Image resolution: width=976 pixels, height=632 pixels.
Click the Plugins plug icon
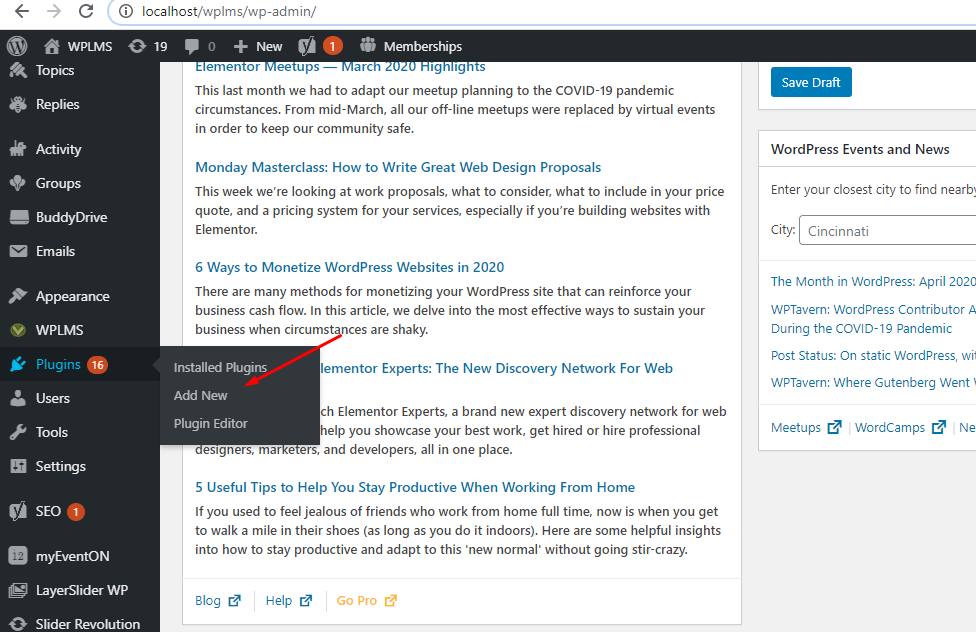(x=18, y=364)
